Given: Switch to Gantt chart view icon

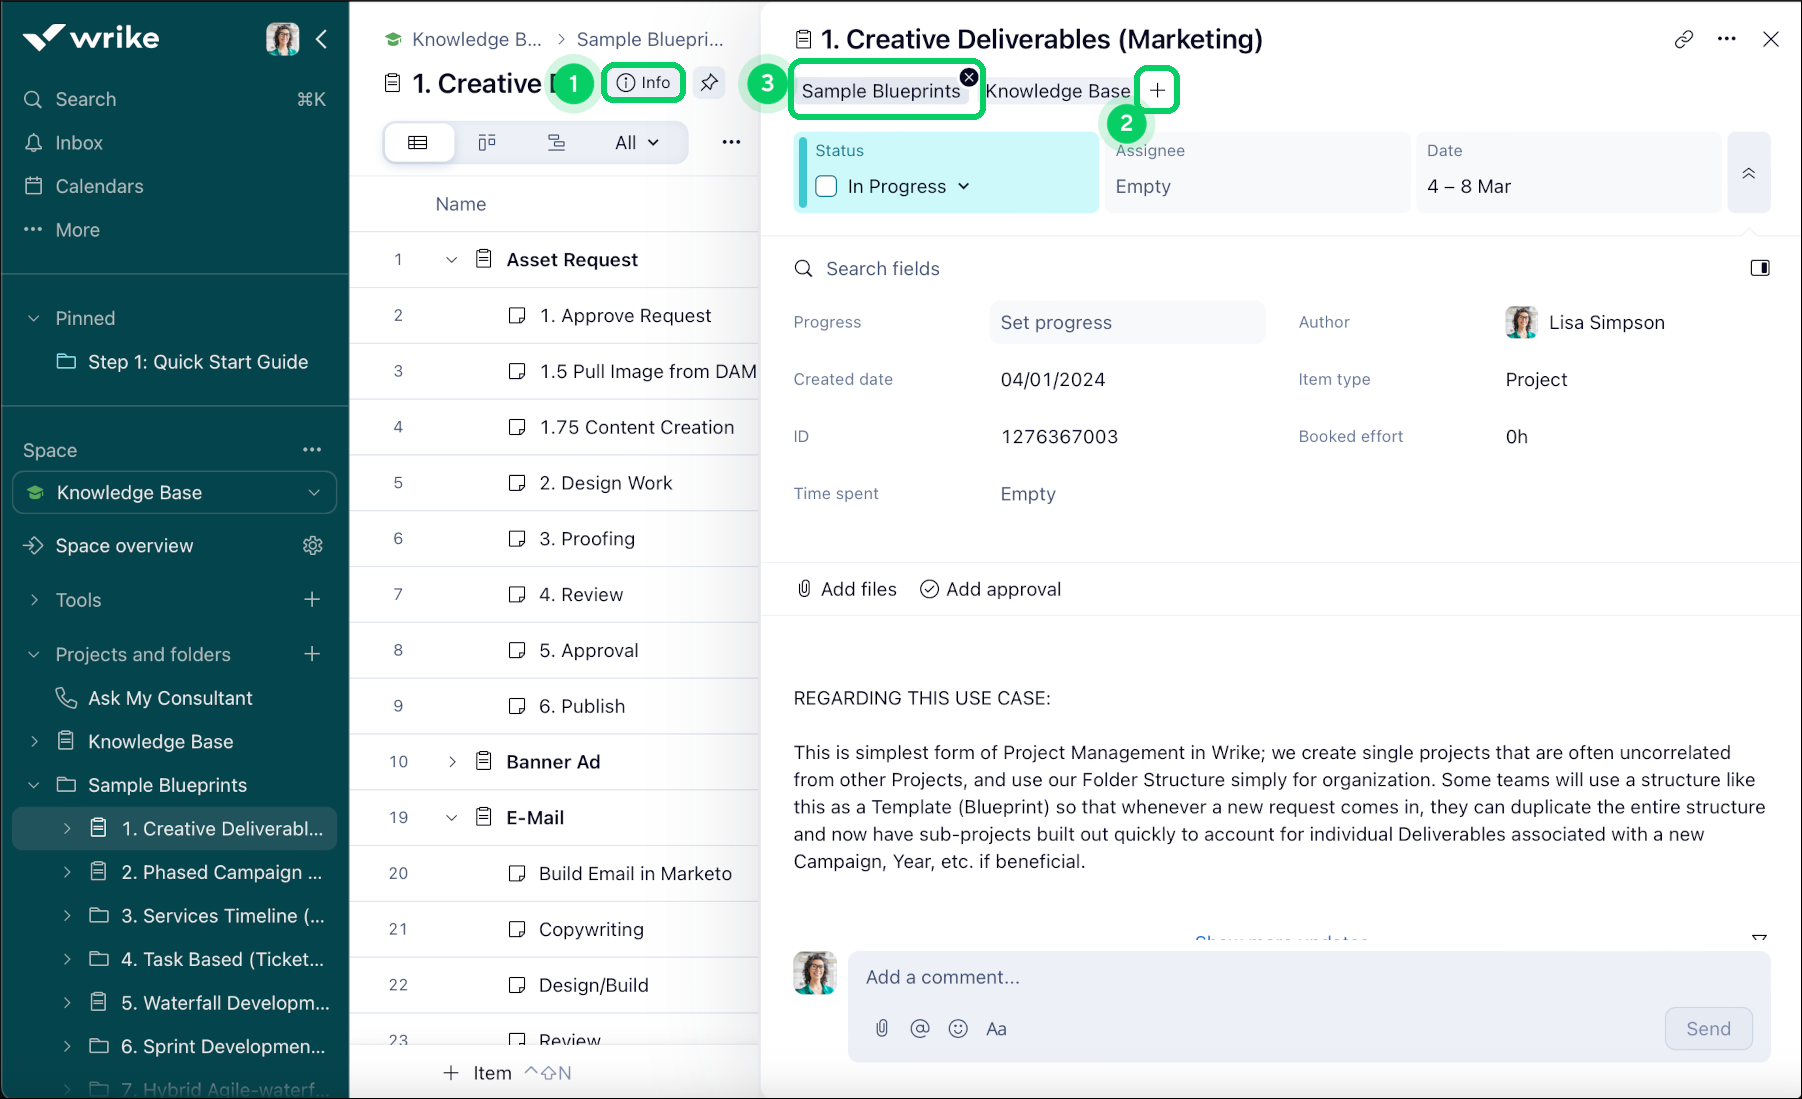Looking at the screenshot, I should point(556,142).
